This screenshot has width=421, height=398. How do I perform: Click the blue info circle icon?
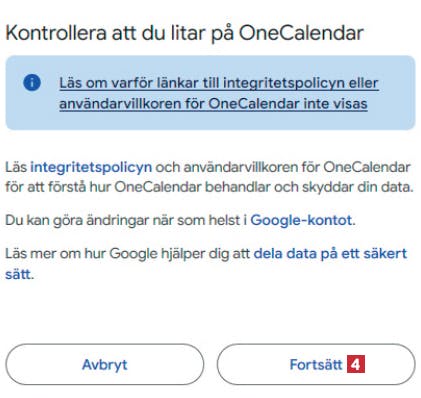coord(32,83)
